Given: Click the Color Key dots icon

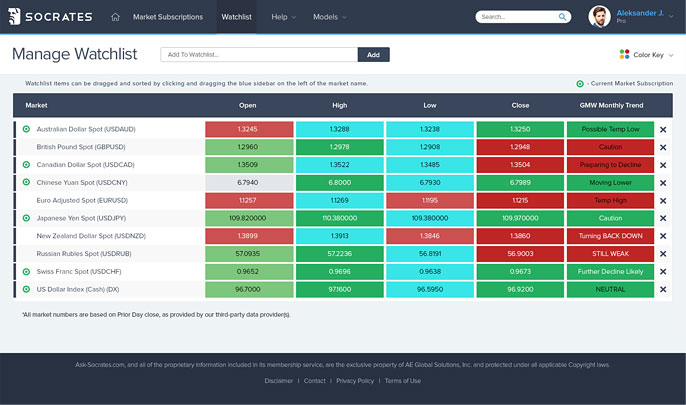Looking at the screenshot, I should point(624,54).
